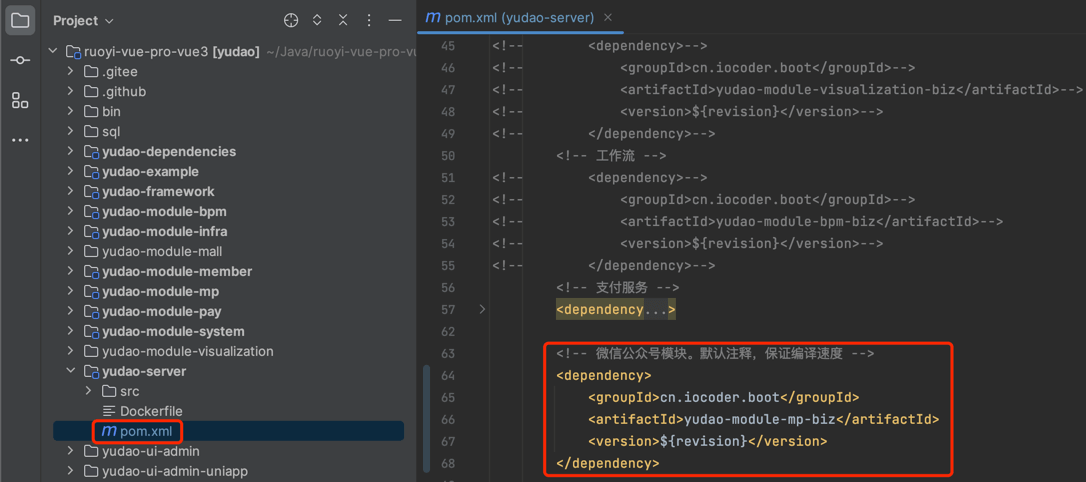The height and width of the screenshot is (482, 1086).
Task: Select the yudao-module-pay module
Action: pyautogui.click(x=161, y=311)
